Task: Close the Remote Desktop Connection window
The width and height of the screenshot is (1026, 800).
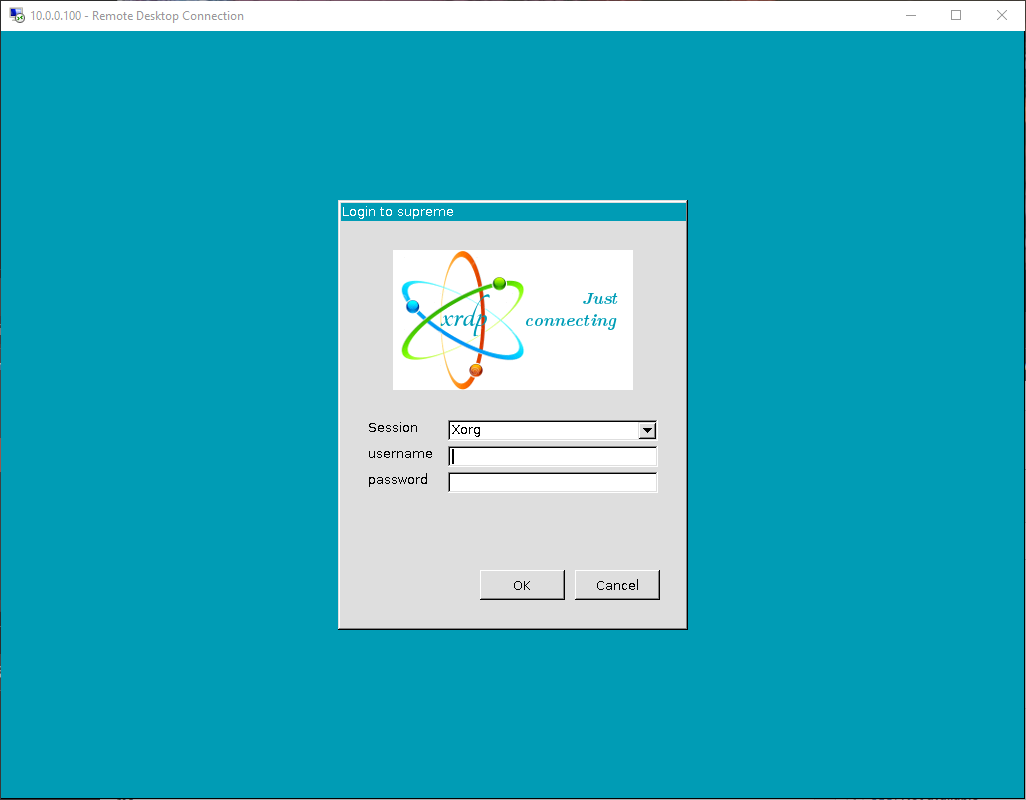Action: tap(1002, 15)
